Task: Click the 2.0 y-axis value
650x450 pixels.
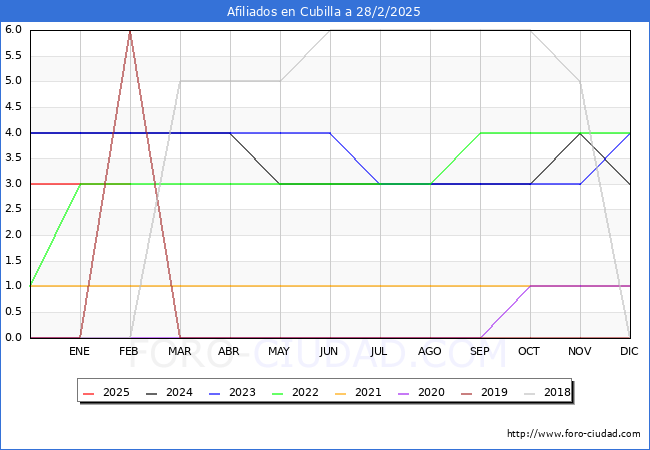Action: tap(13, 235)
